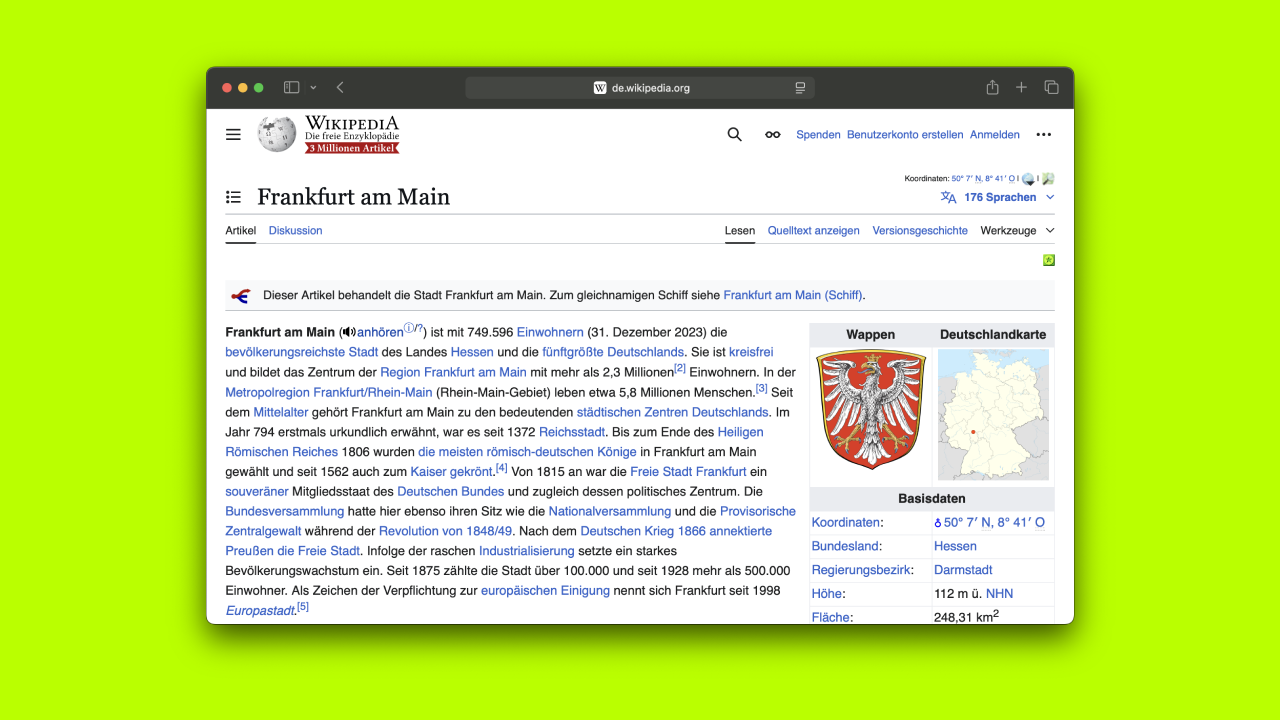The height and width of the screenshot is (720, 1280).
Task: Play pronunciation via the speaker icon
Action: pos(347,332)
